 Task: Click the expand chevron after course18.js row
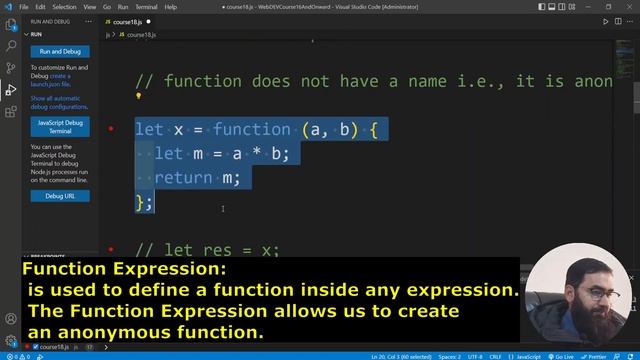pyautogui.click(x=106, y=347)
